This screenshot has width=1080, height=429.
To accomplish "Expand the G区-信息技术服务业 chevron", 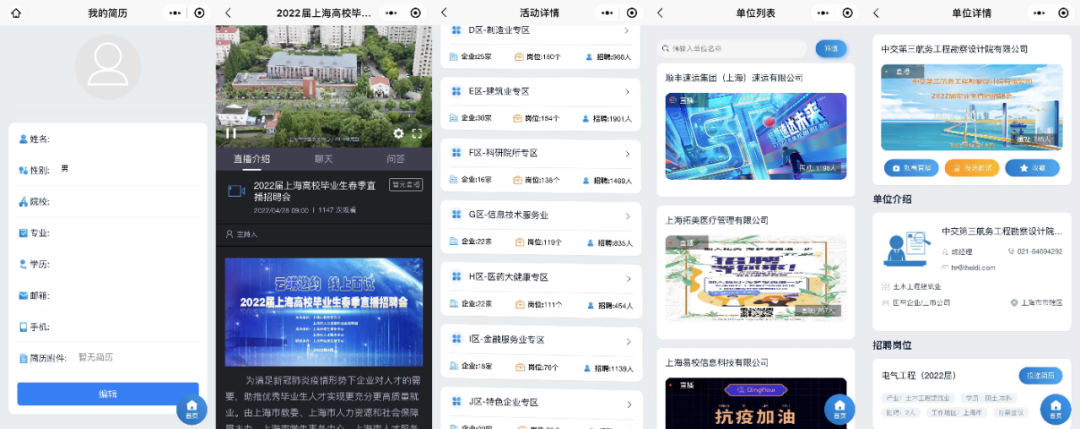I will pos(627,215).
